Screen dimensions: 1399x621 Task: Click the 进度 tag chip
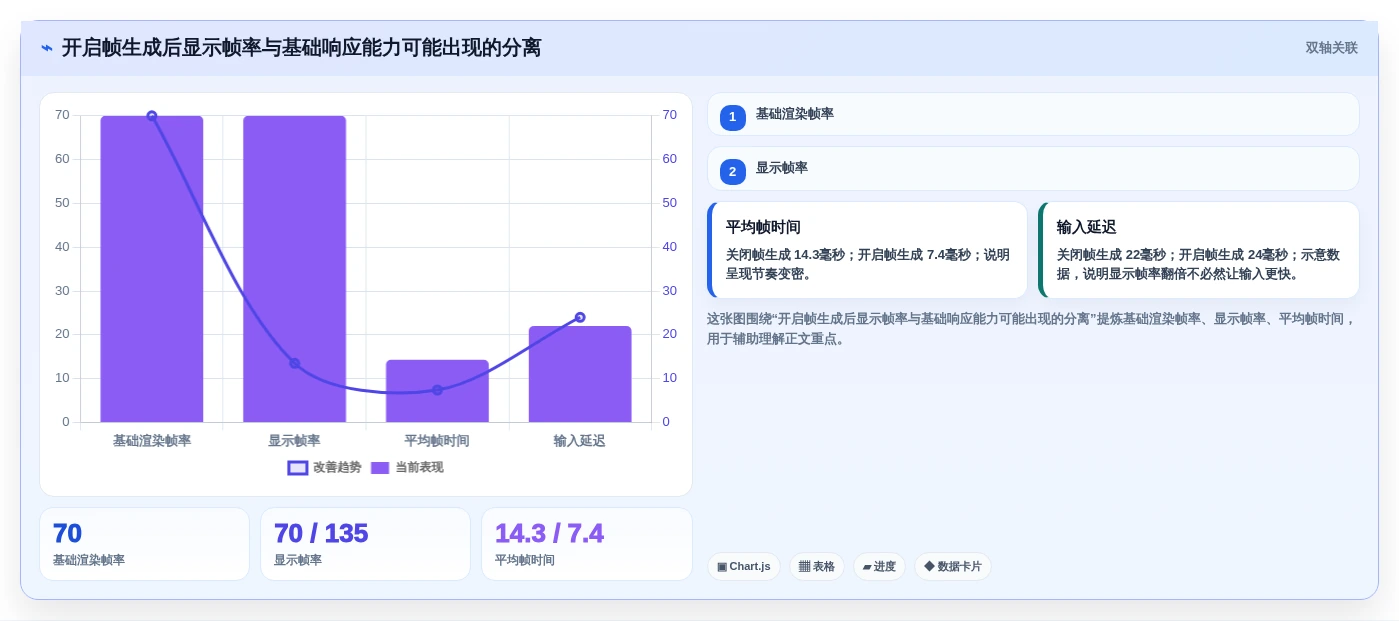(879, 566)
